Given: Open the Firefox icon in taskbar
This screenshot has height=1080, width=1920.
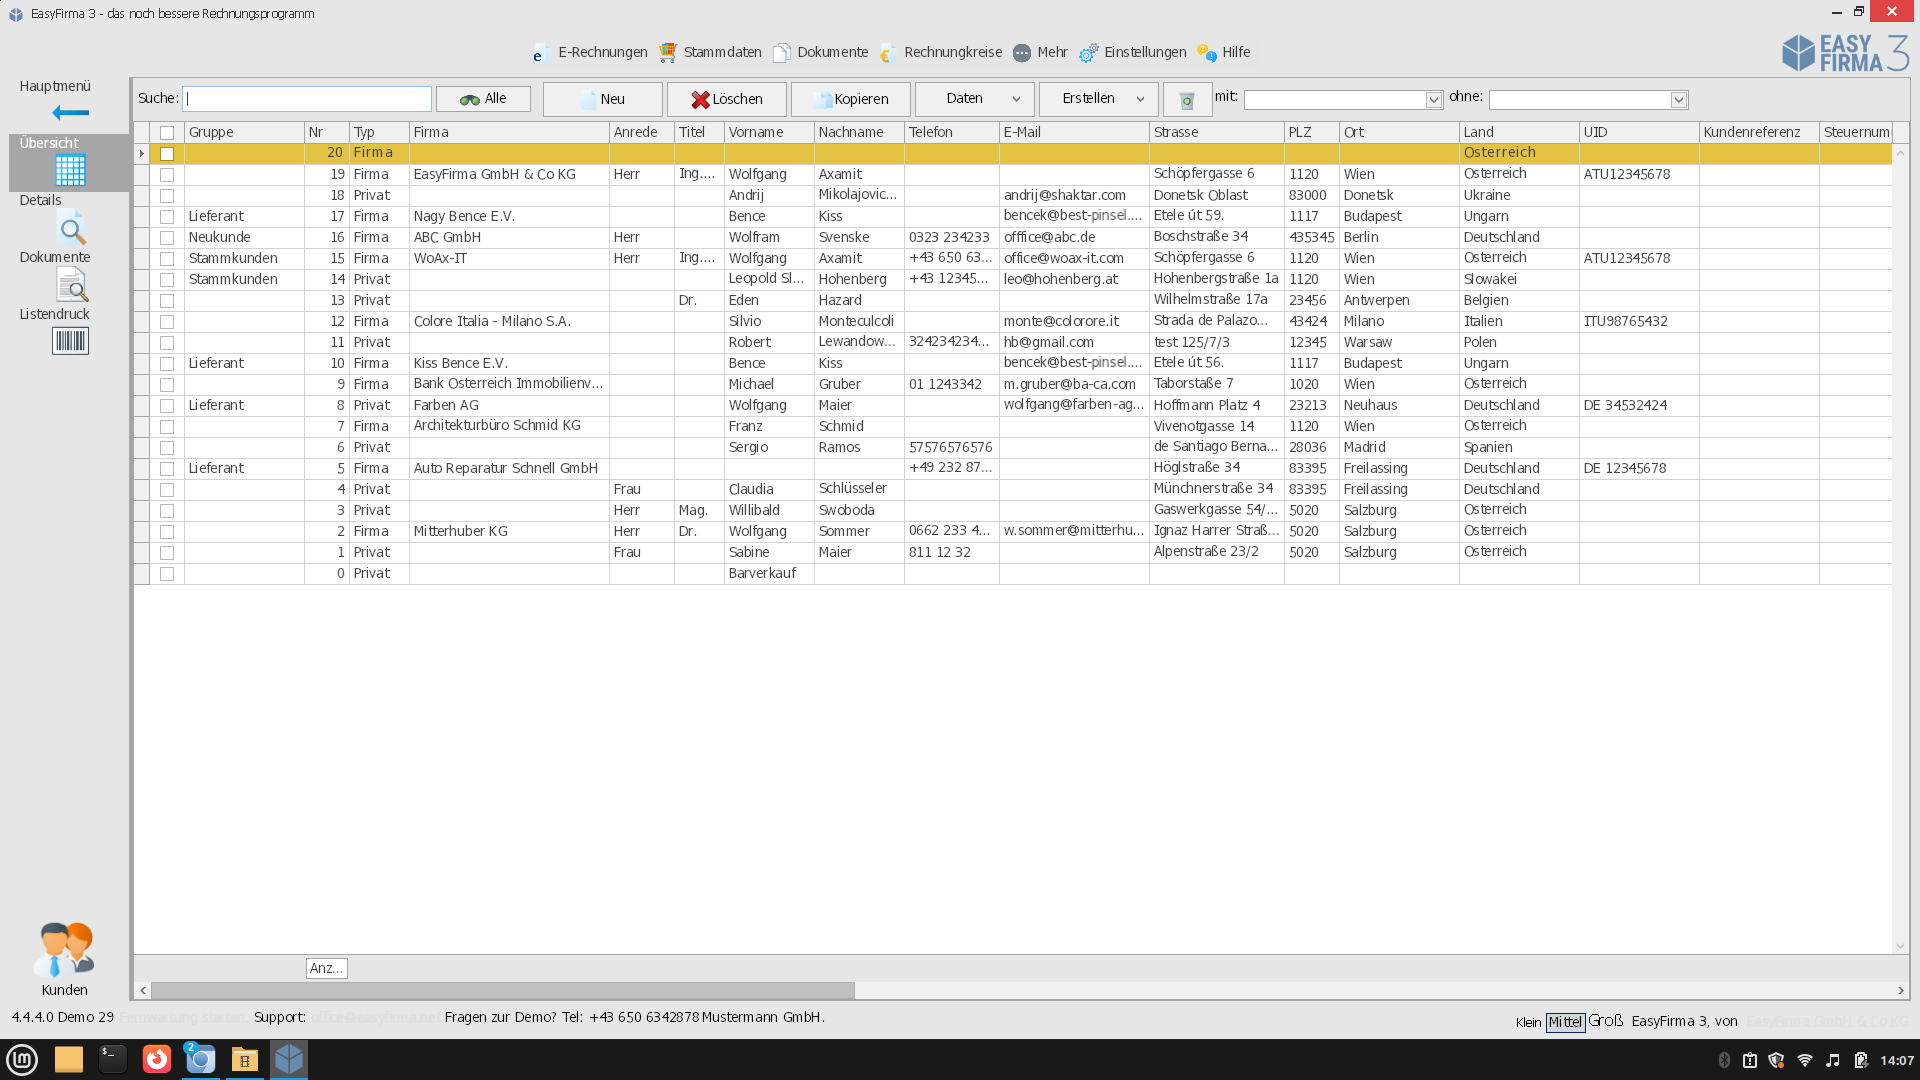Looking at the screenshot, I should 157,1059.
